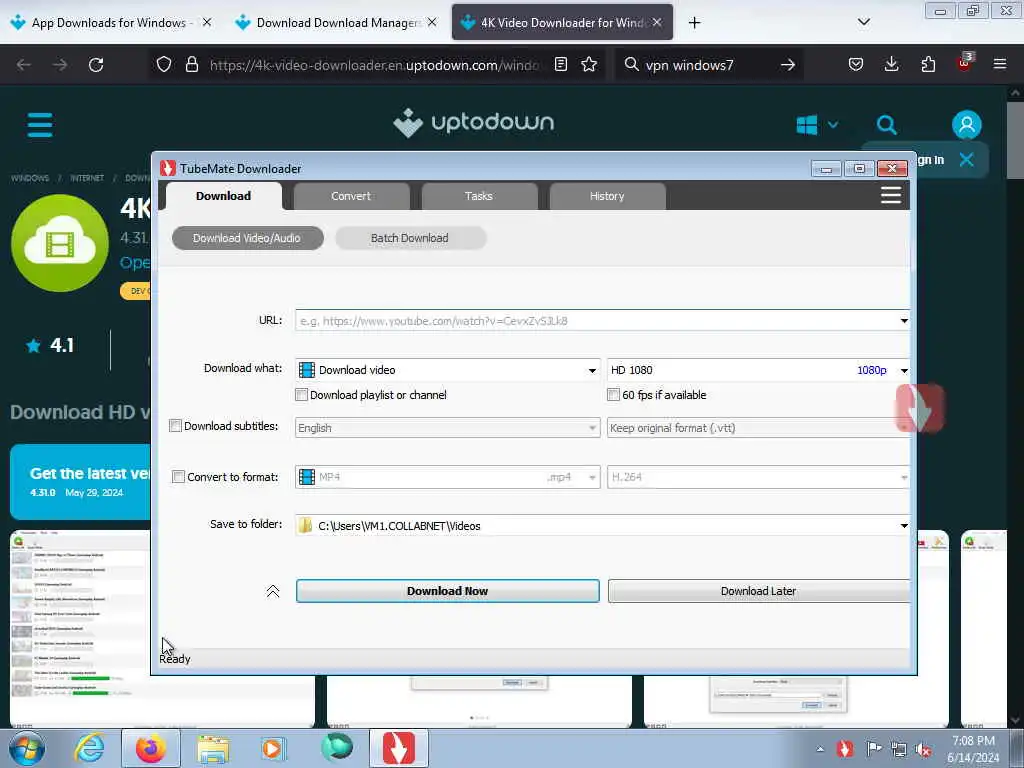Submit search with the arrow icon
This screenshot has width=1024, height=768.
coord(788,65)
